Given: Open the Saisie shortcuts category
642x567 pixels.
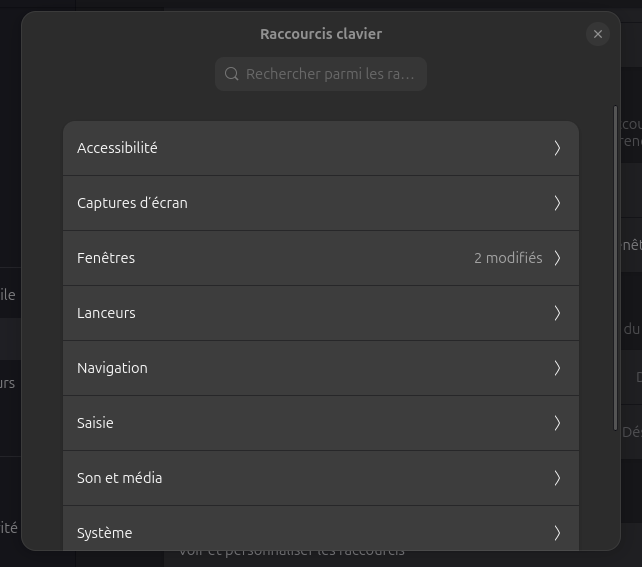Looking at the screenshot, I should pyautogui.click(x=300, y=423).
